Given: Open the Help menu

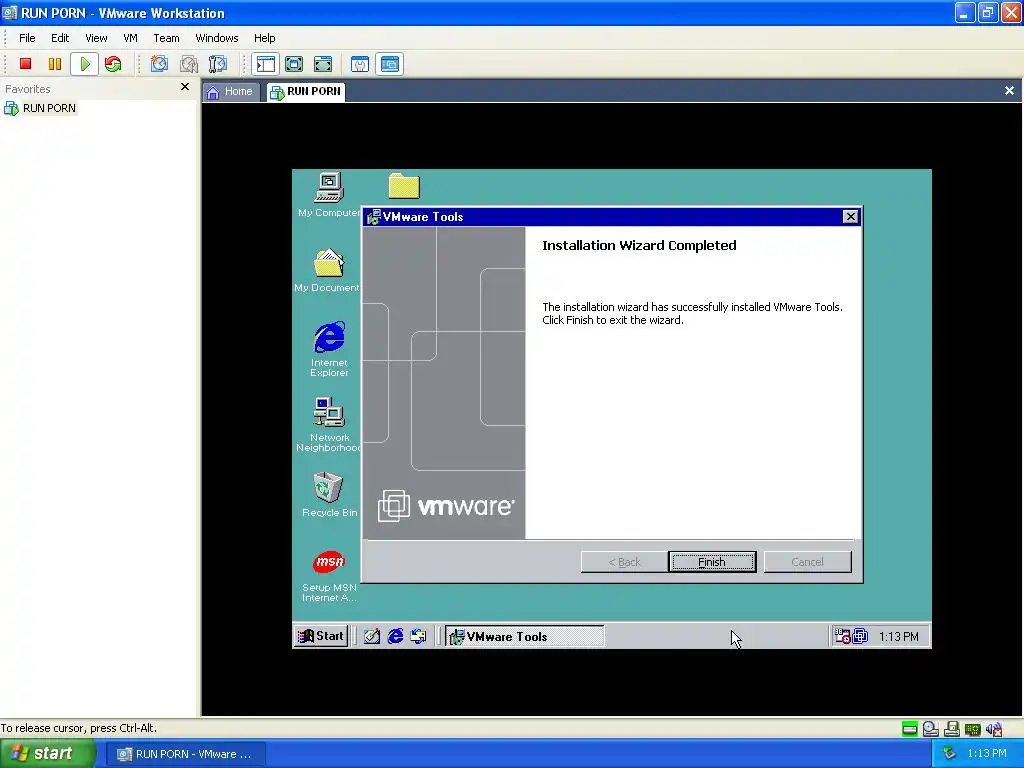Looking at the screenshot, I should pos(264,38).
